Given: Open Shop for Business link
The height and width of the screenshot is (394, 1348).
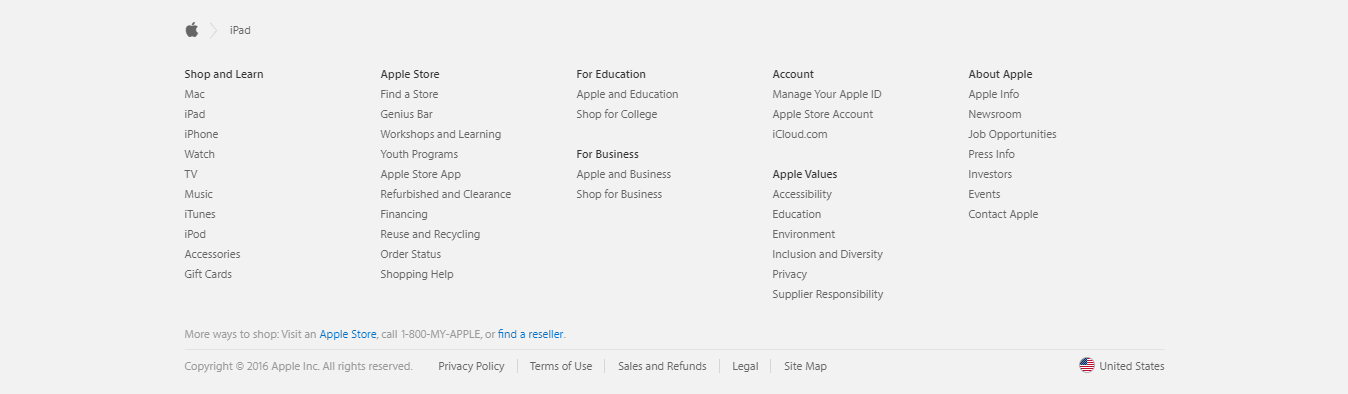Looking at the screenshot, I should [x=619, y=194].
